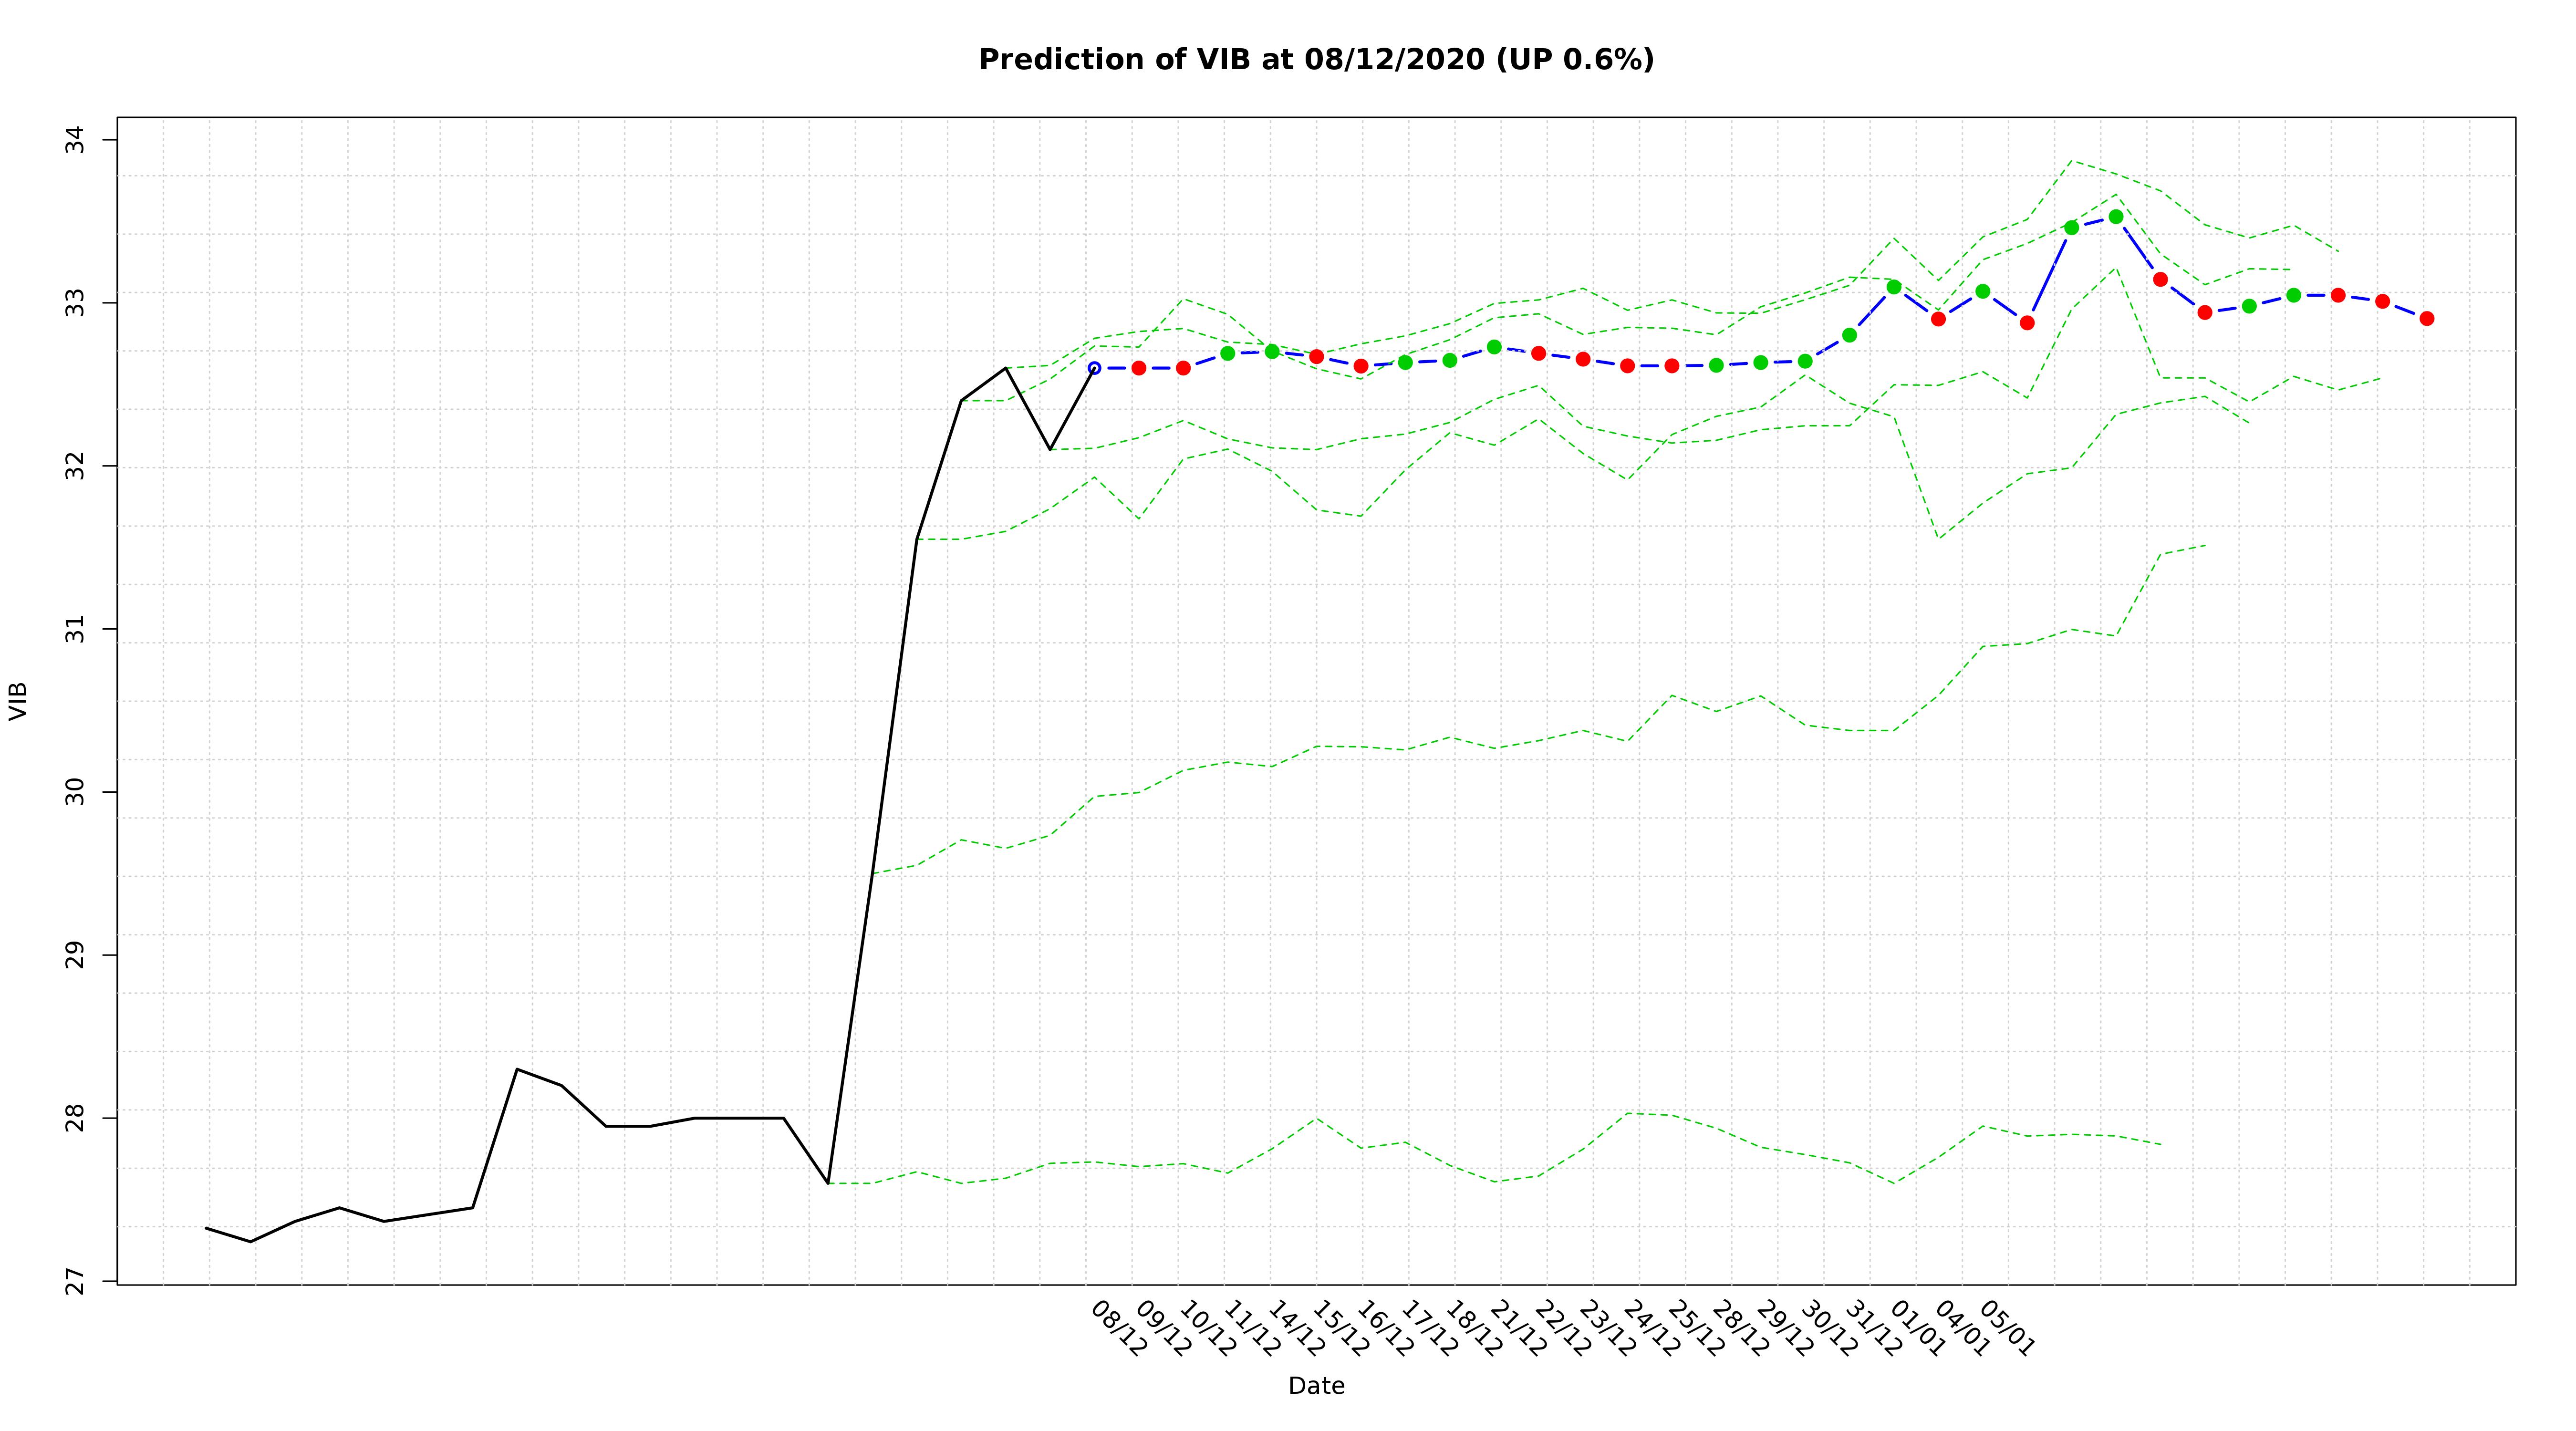2576x1431 pixels.
Task: Click the green marker above 21/12 label
Action: point(1494,347)
